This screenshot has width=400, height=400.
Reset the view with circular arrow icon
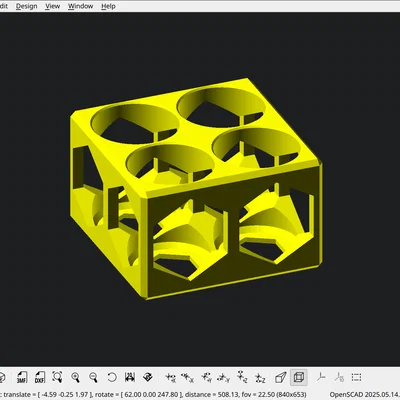click(112, 377)
